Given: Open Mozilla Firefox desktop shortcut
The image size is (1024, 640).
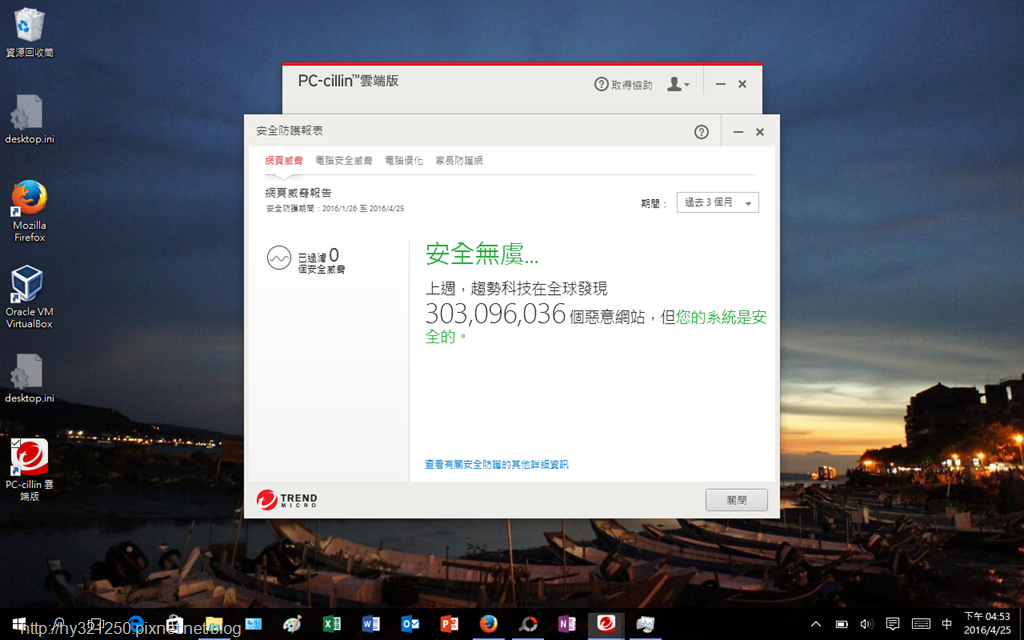Looking at the screenshot, I should pyautogui.click(x=29, y=210).
